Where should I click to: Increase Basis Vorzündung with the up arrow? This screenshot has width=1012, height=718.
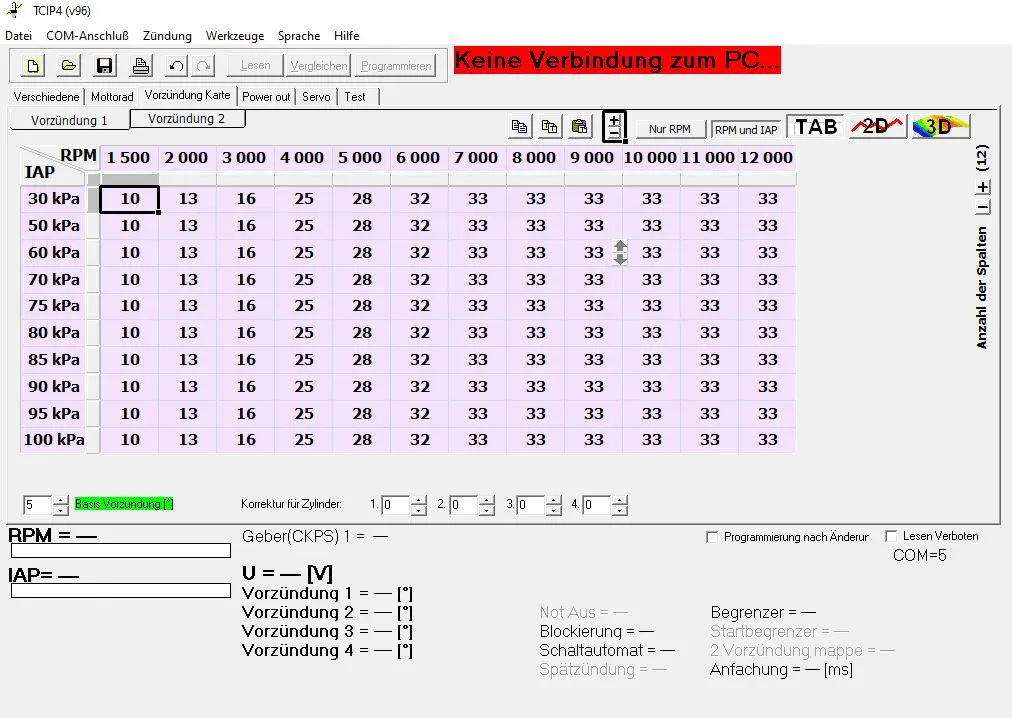click(x=61, y=500)
